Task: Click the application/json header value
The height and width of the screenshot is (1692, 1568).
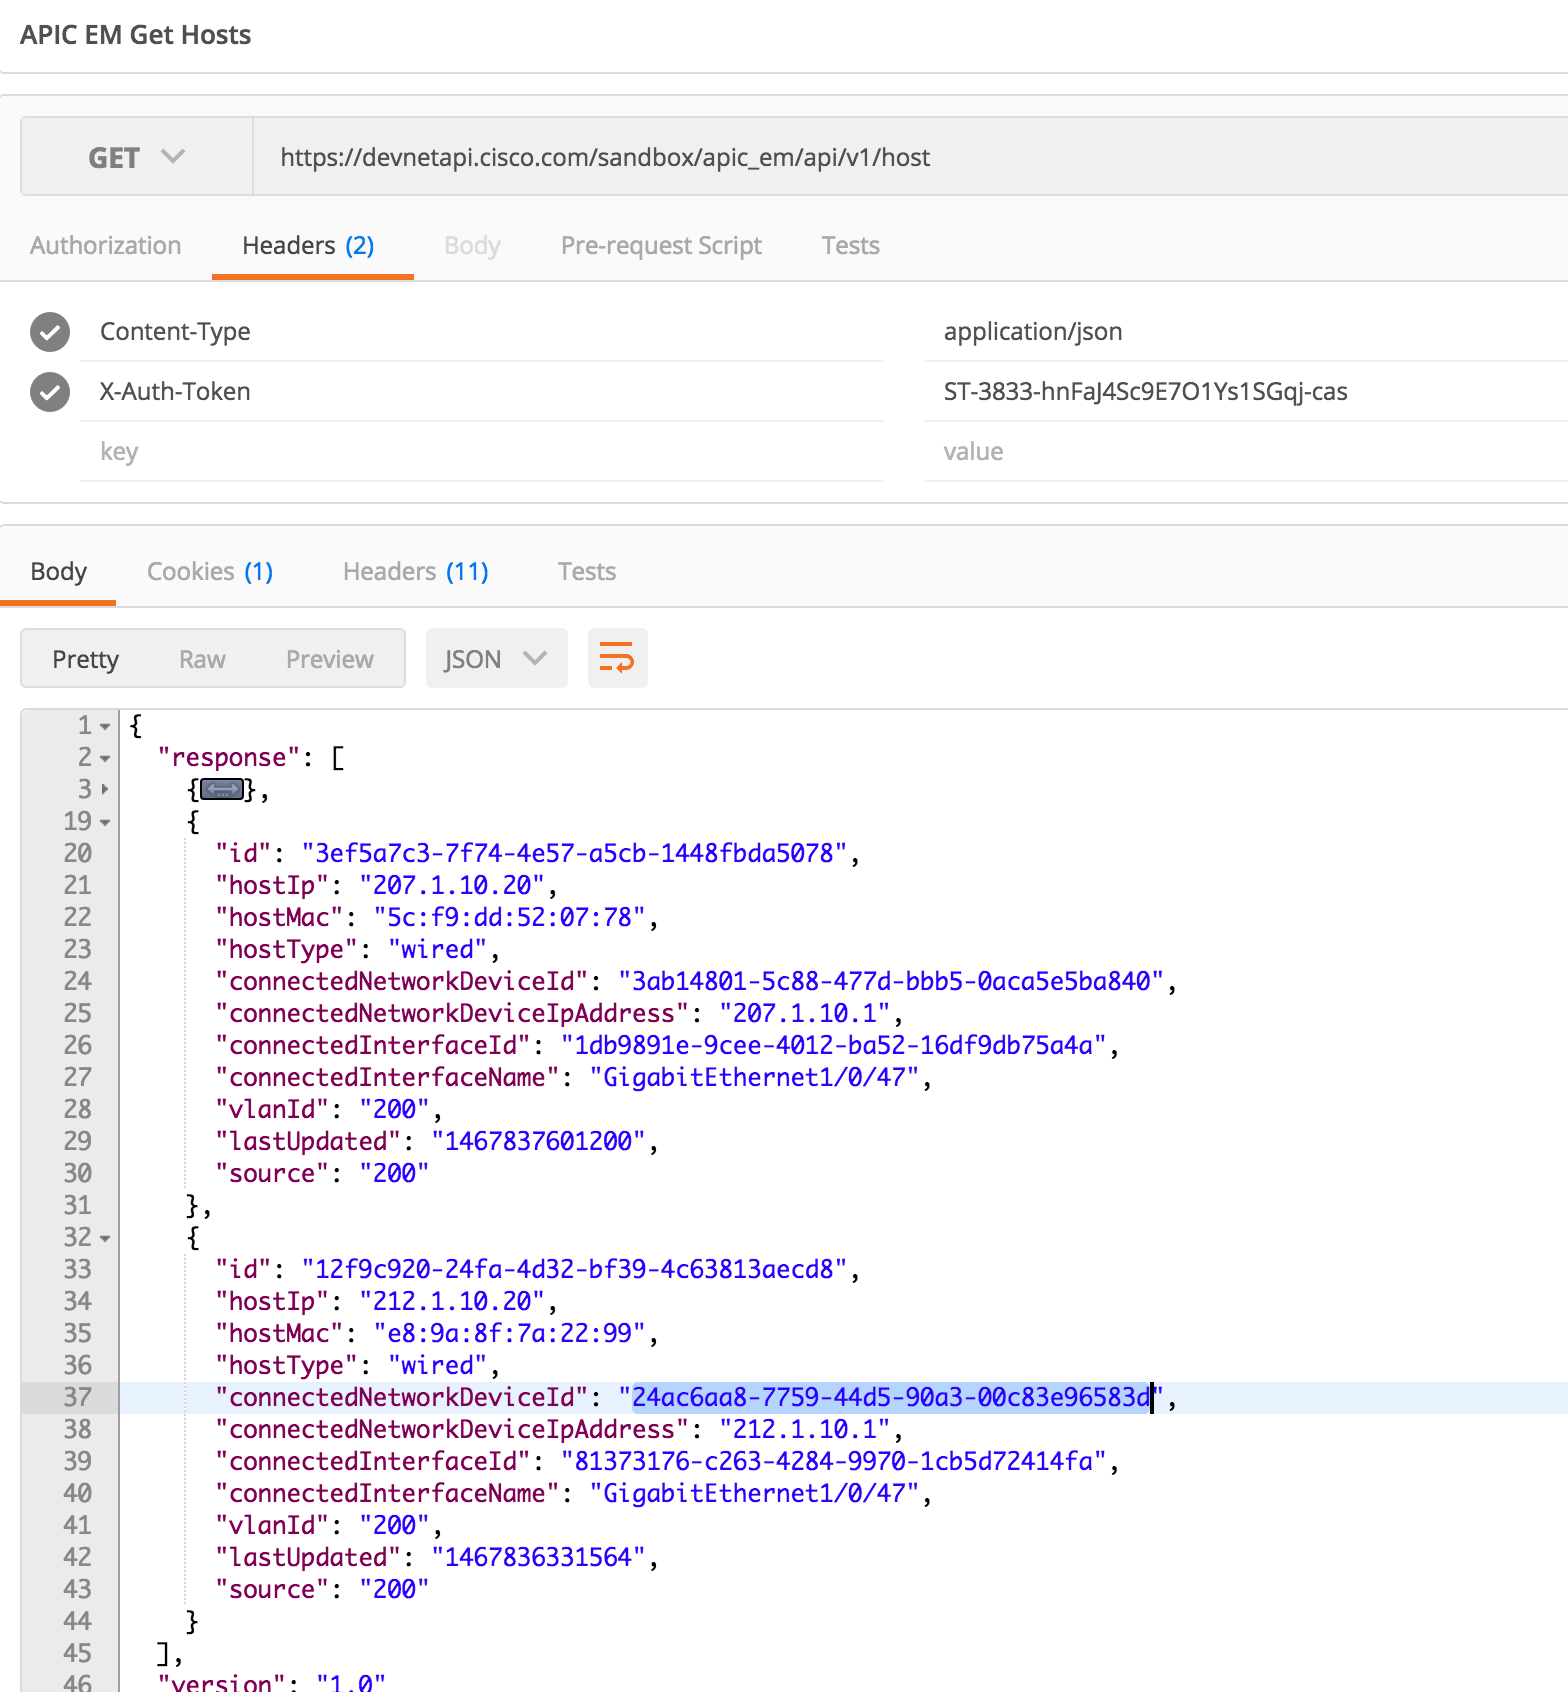Action: [1033, 332]
